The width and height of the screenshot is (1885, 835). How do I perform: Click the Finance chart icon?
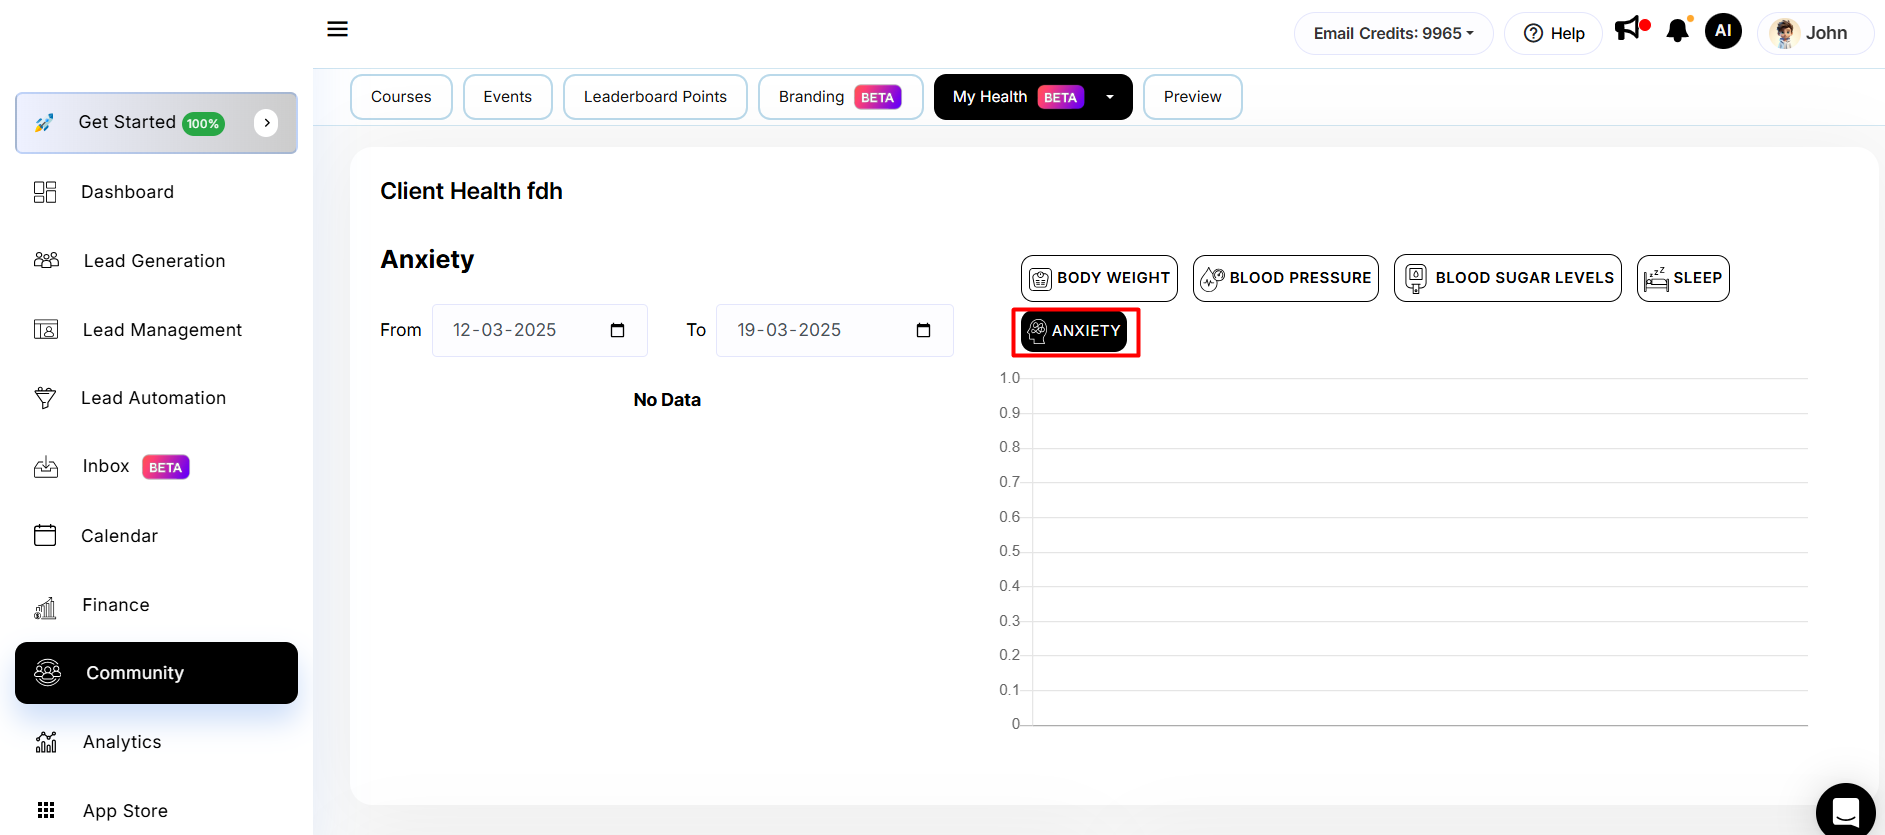click(45, 607)
